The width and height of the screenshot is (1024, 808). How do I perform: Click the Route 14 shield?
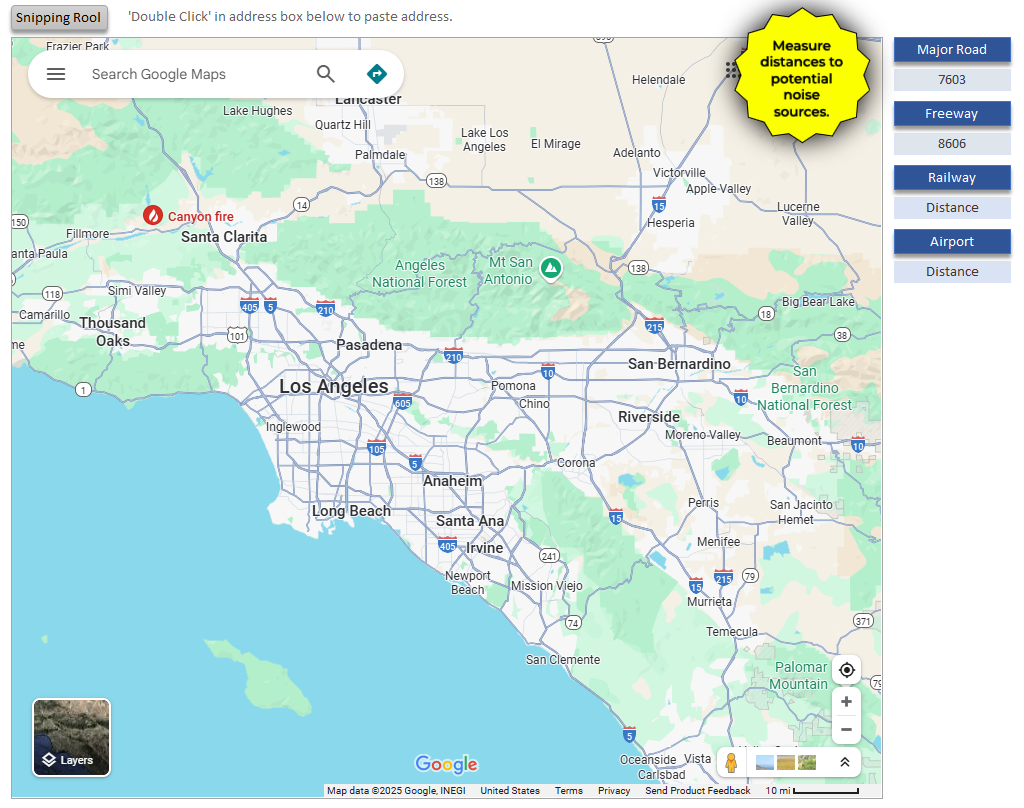pos(301,204)
